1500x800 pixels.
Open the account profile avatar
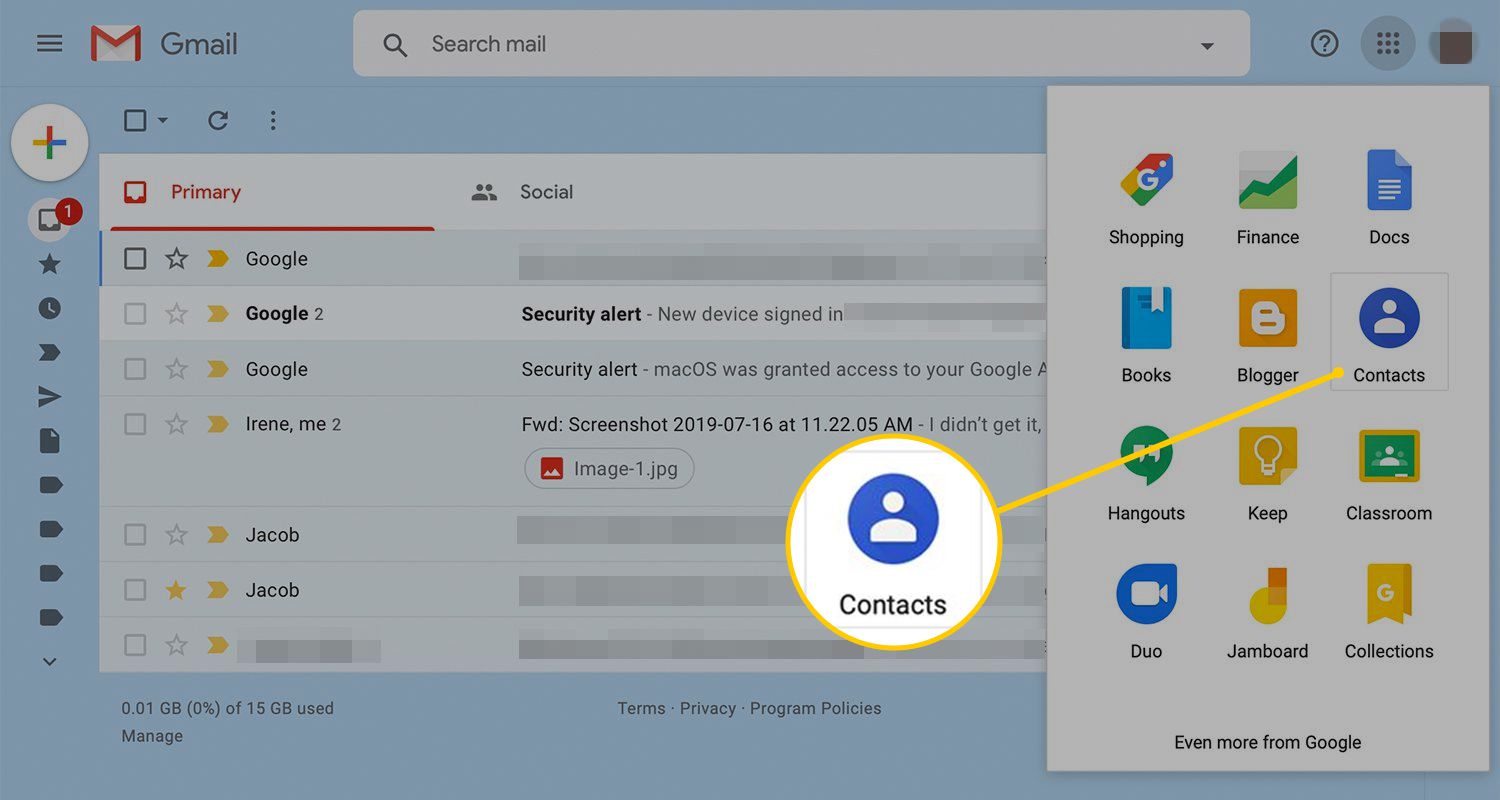[1454, 45]
